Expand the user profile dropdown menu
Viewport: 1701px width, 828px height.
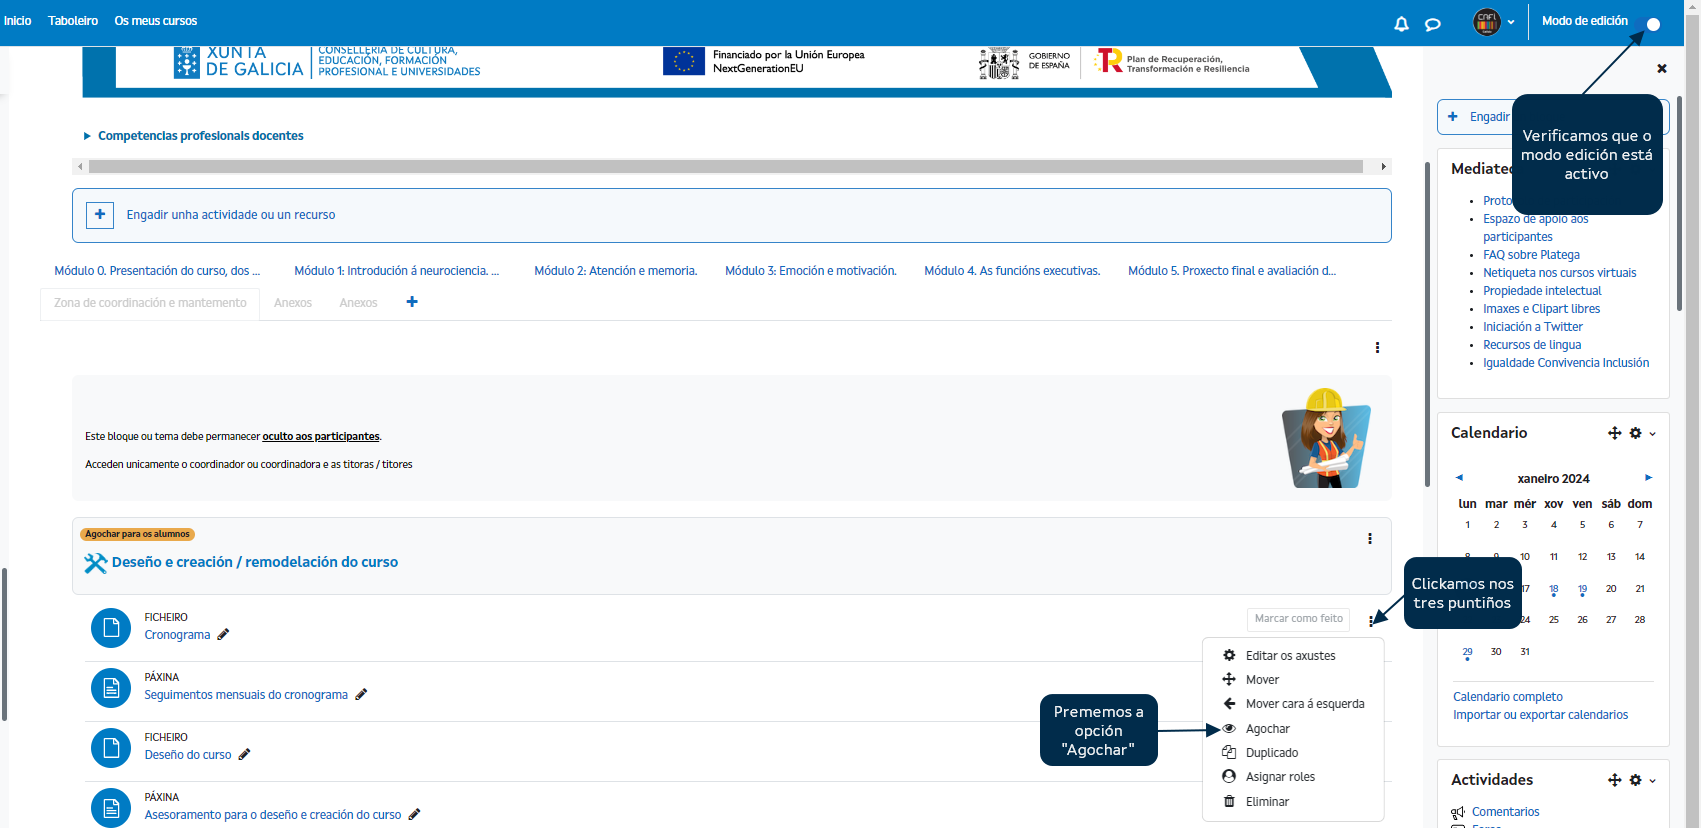pos(1495,22)
